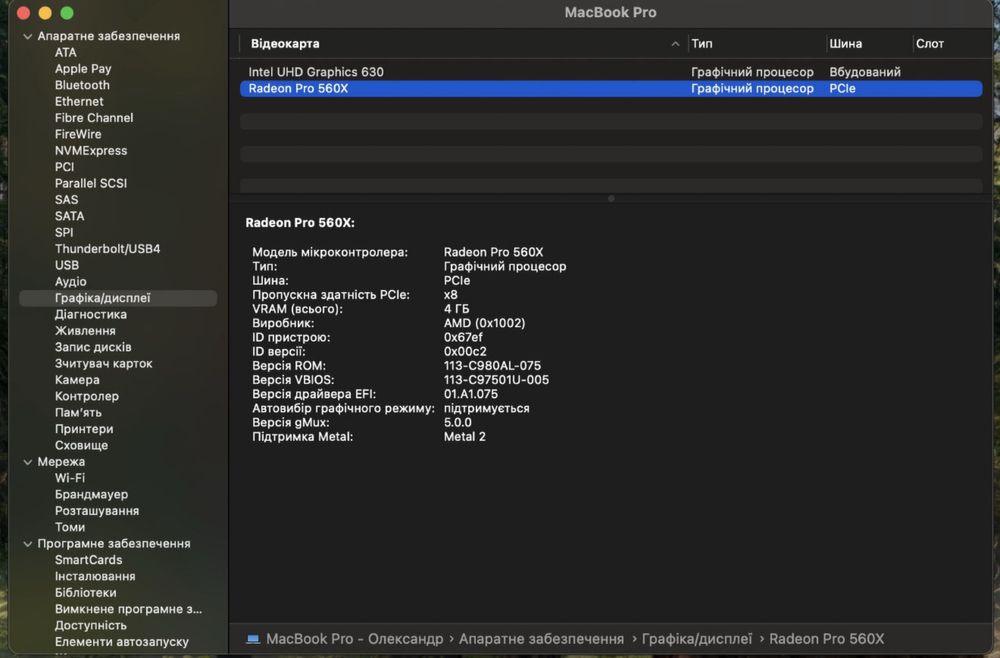This screenshot has height=658, width=1000.
Task: Select Вимкнене програмне з… in the sidebar
Action: [x=128, y=610]
